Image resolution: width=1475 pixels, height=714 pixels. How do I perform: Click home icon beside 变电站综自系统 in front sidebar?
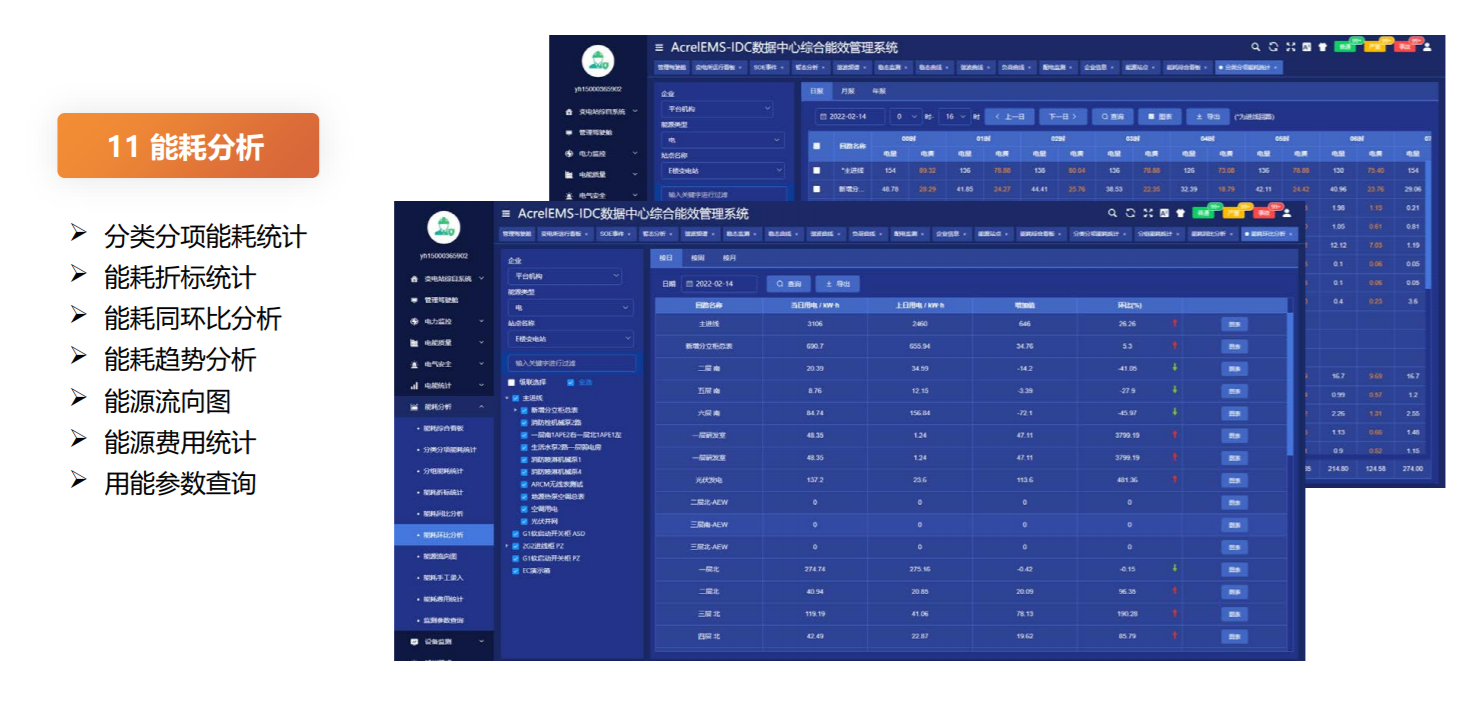click(415, 279)
